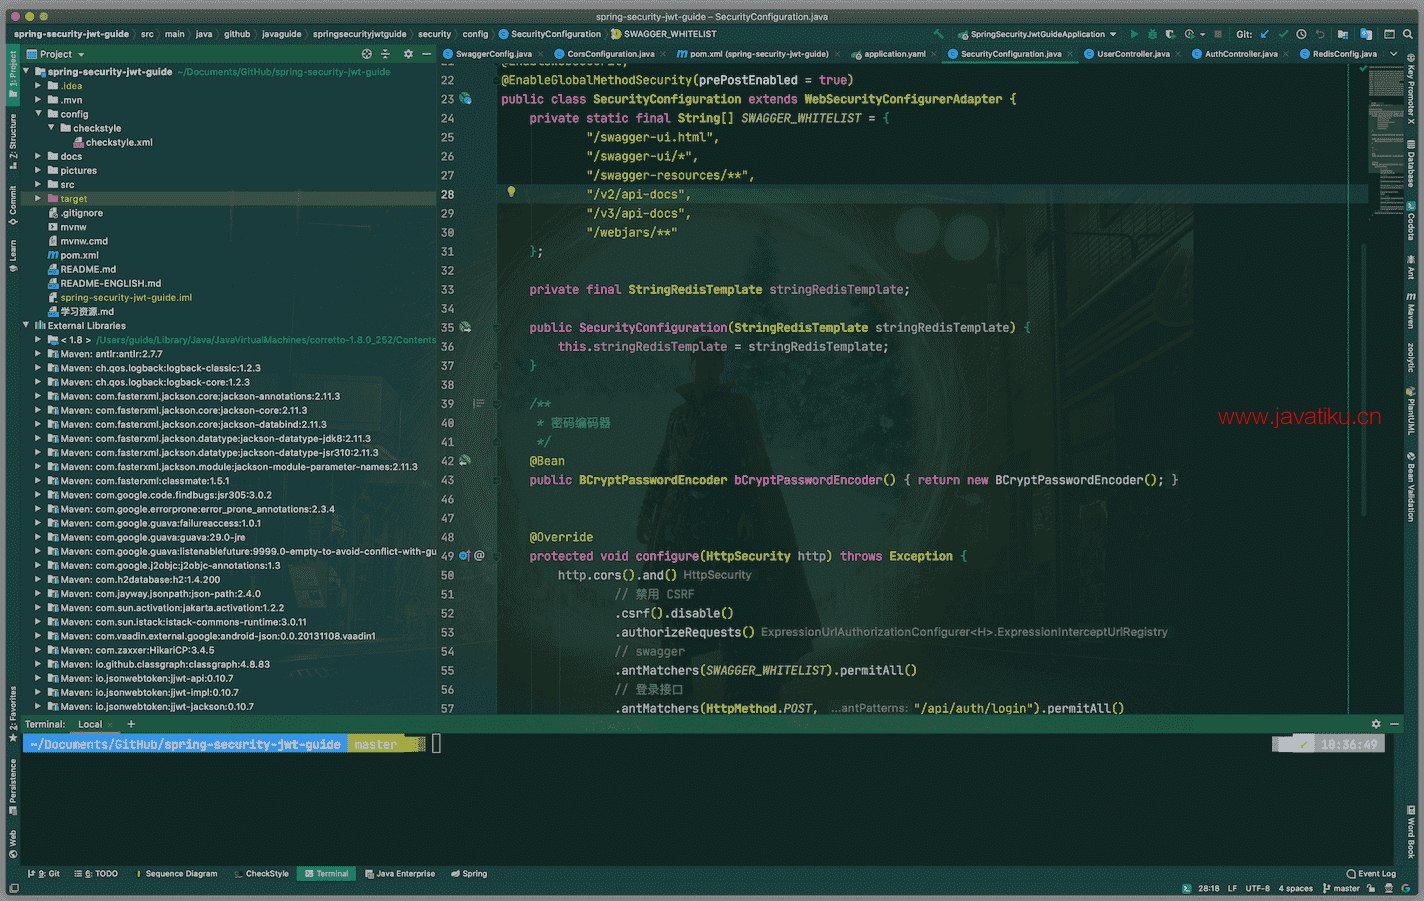Collapse the config folder

[x=38, y=114]
